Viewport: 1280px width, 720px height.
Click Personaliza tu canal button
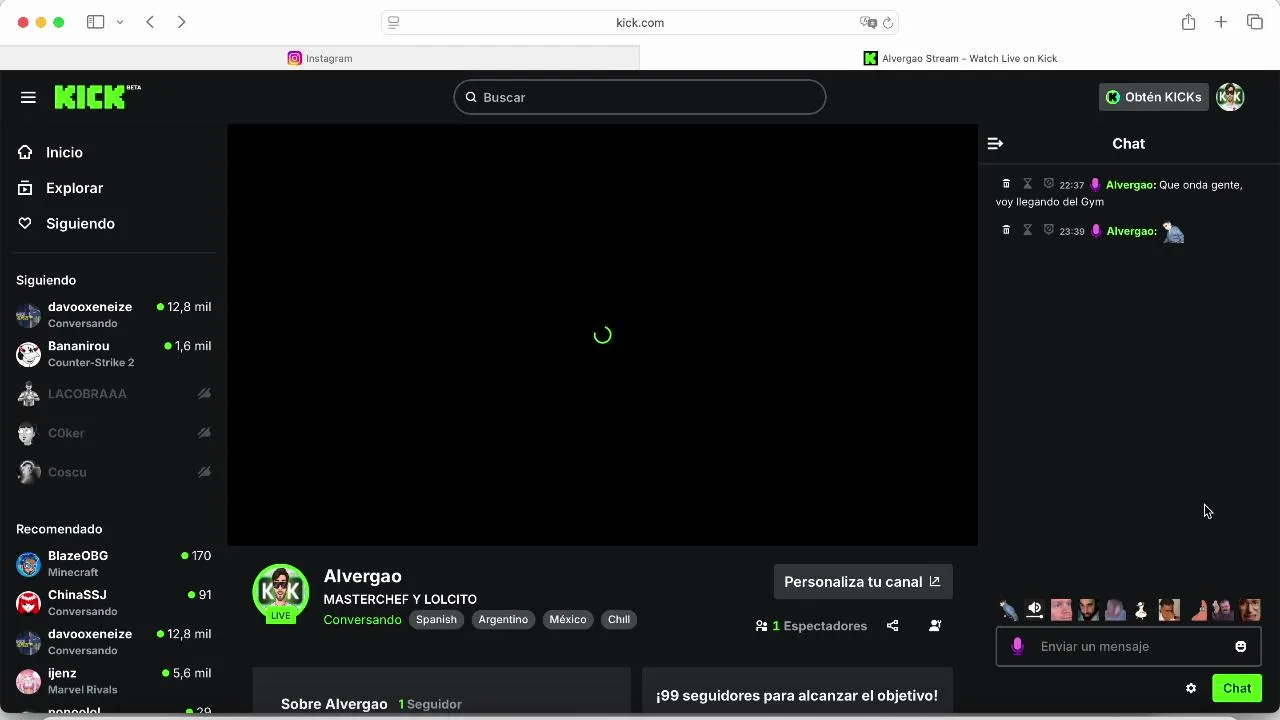[x=863, y=582]
